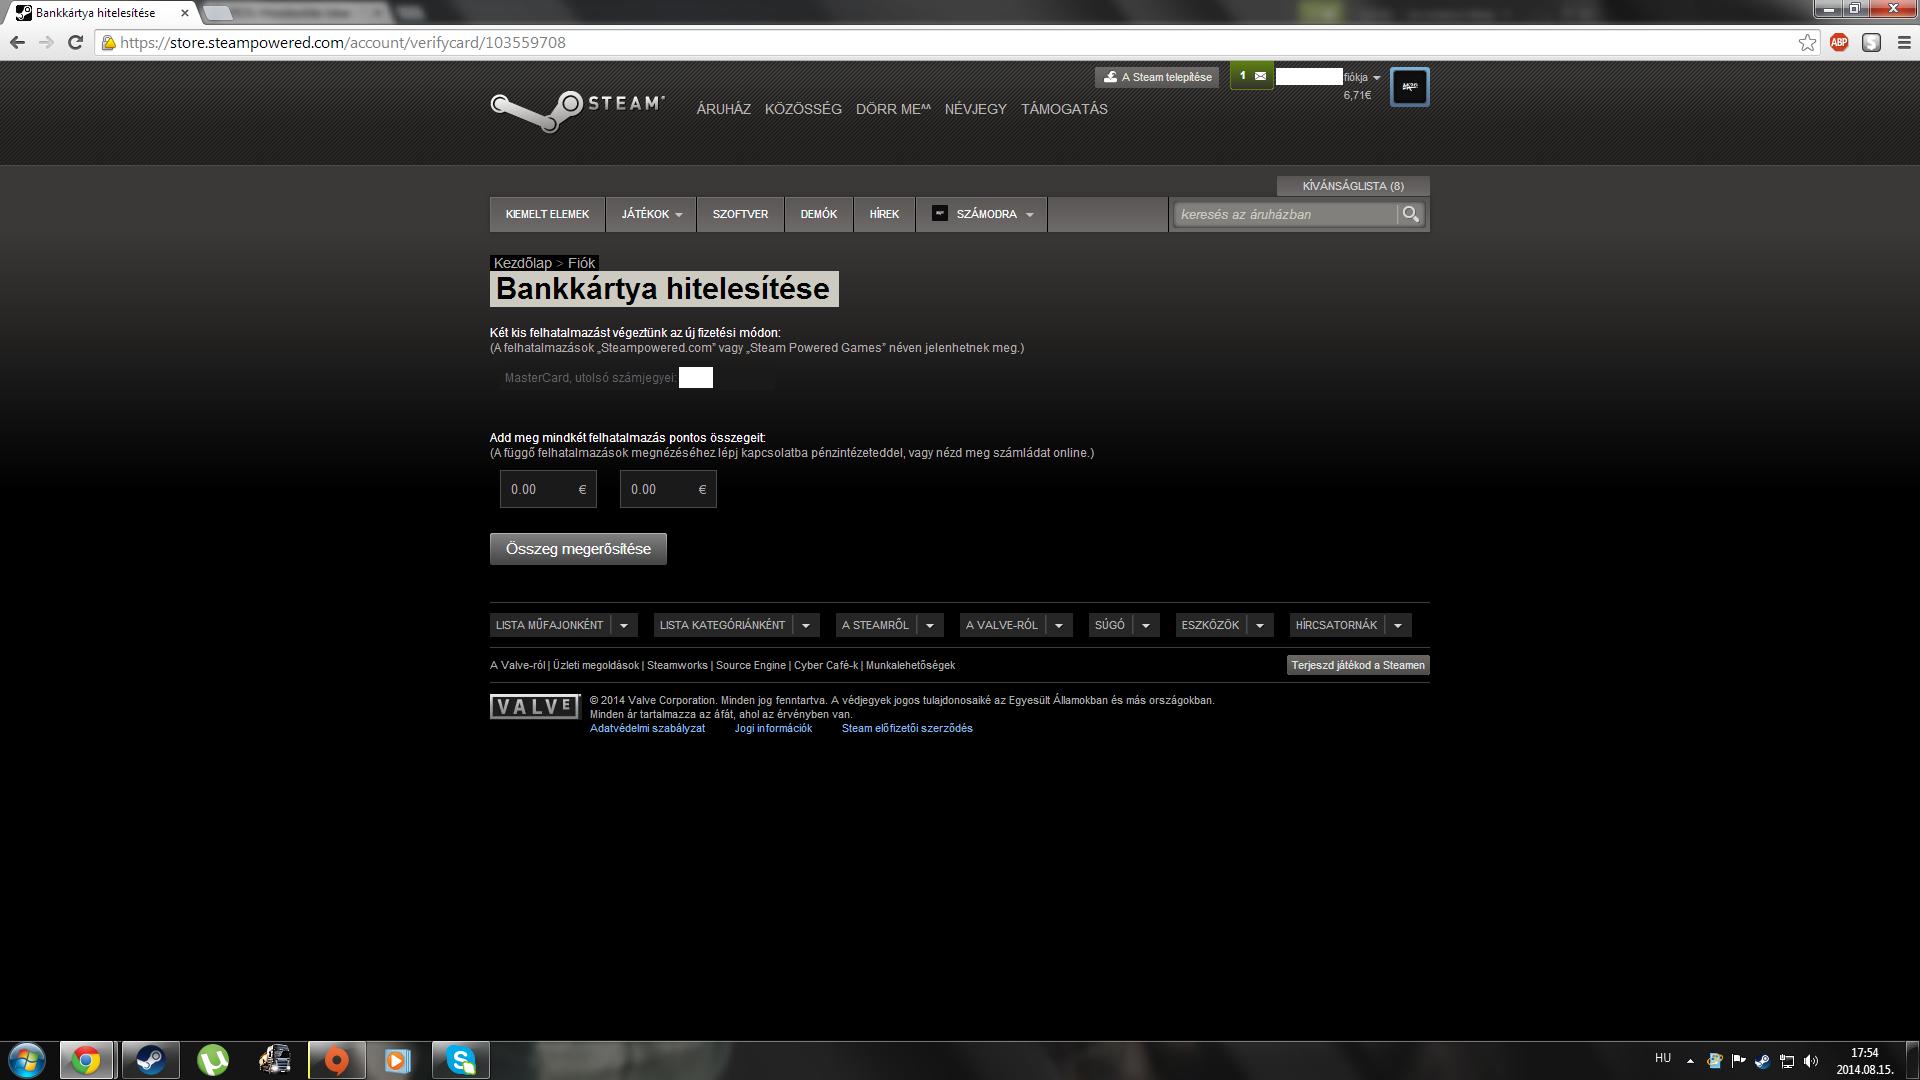Open the Steam app from the taskbar
Screen dimensions: 1920x1080
click(151, 1060)
